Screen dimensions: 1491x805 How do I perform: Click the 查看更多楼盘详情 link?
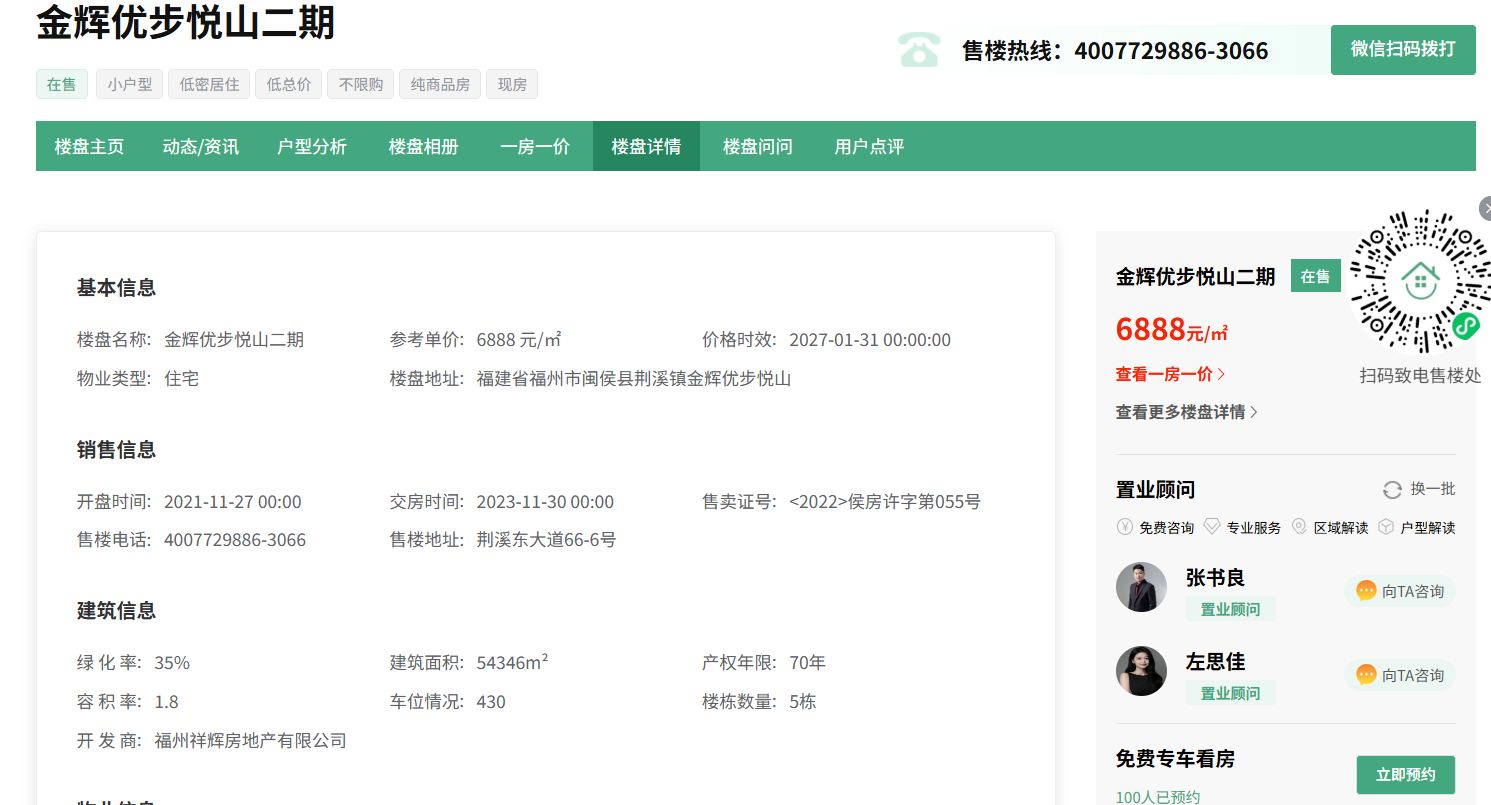point(1187,412)
